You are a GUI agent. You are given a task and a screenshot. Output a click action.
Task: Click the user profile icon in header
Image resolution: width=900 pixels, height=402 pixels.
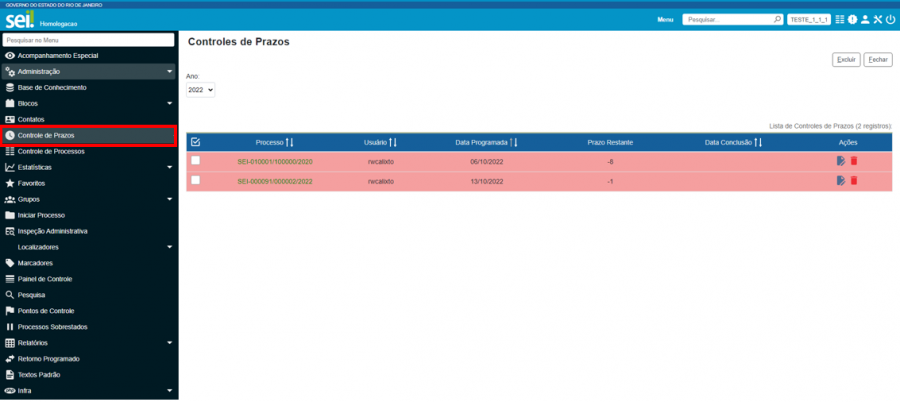[x=865, y=19]
